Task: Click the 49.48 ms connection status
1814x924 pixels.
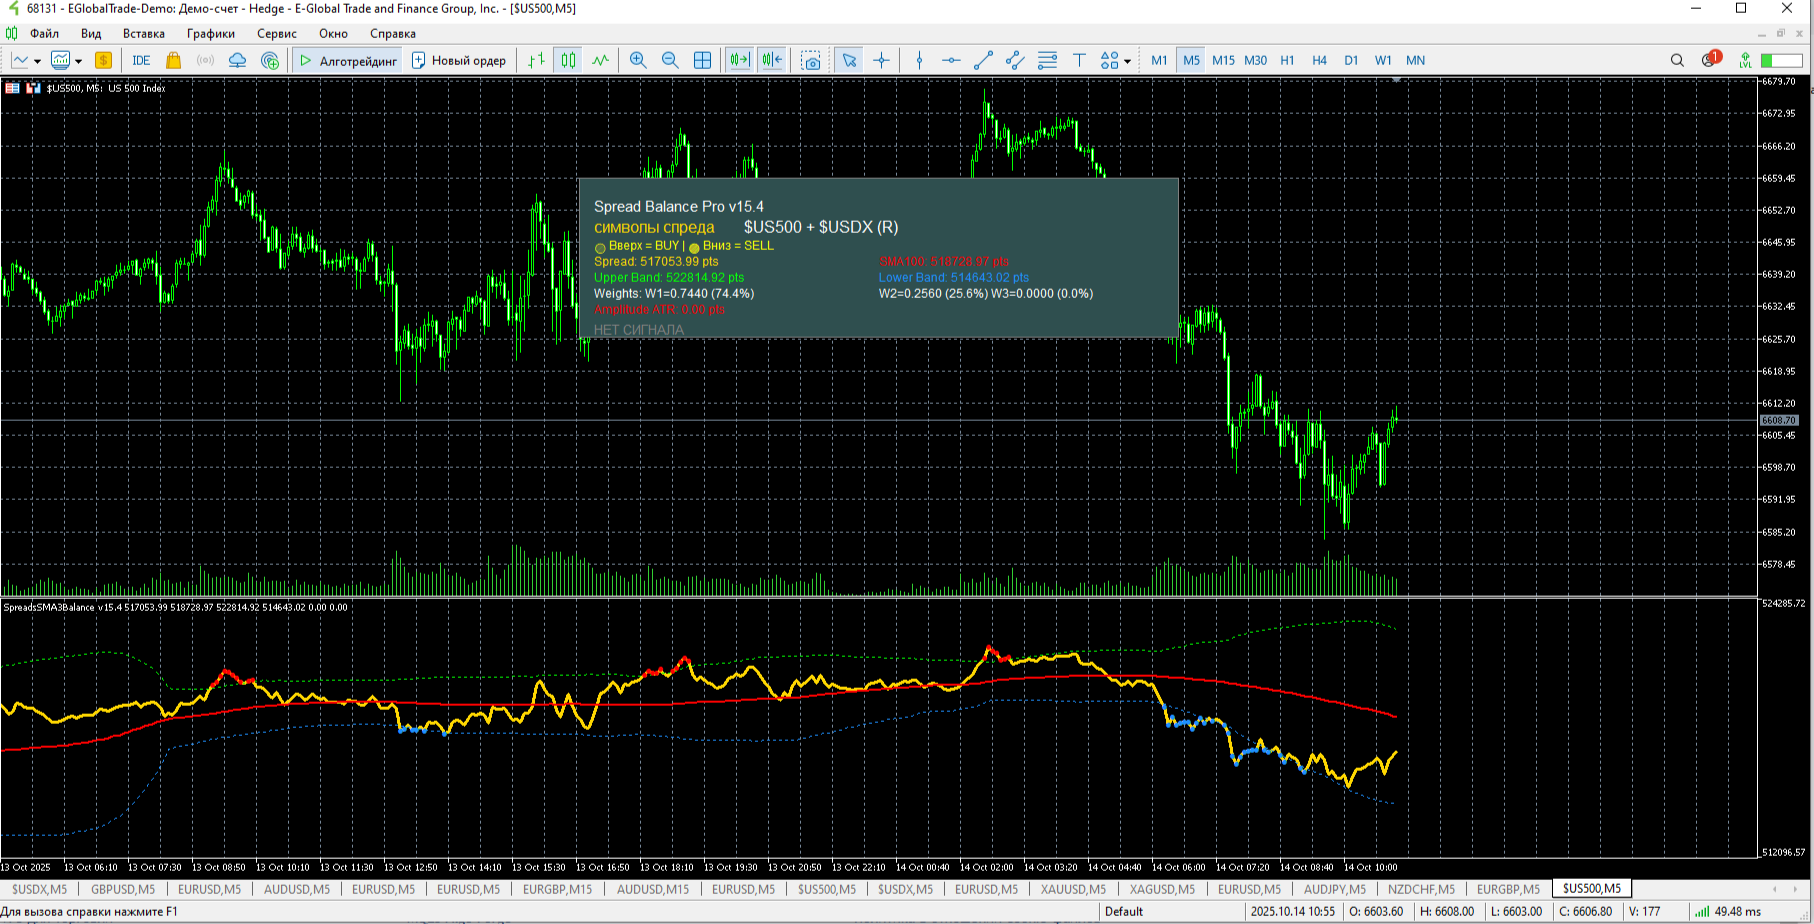Action: [x=1728, y=911]
